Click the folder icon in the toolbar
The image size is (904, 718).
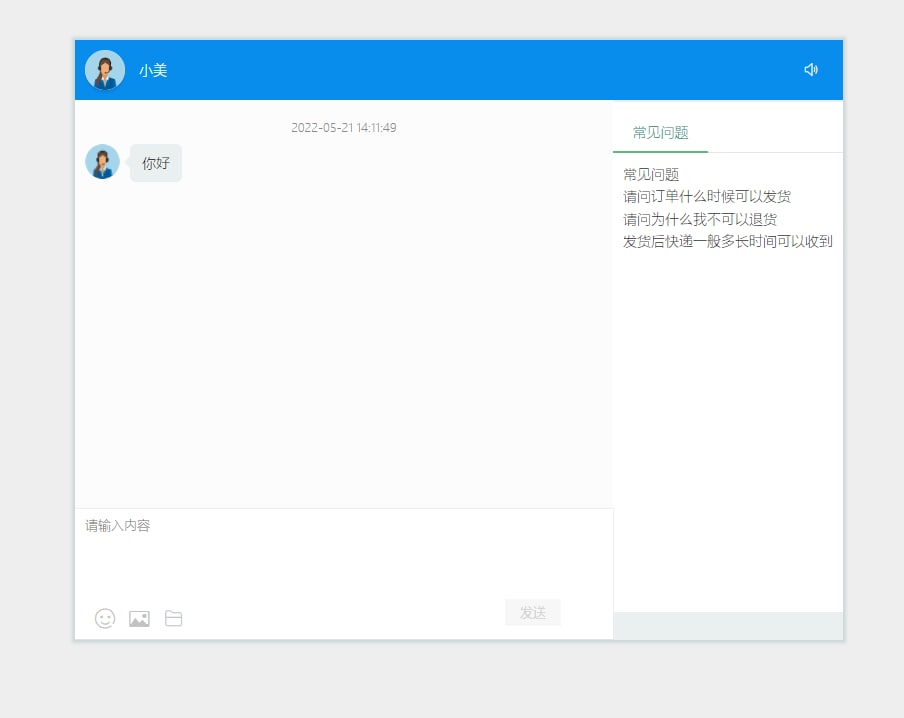pyautogui.click(x=173, y=618)
